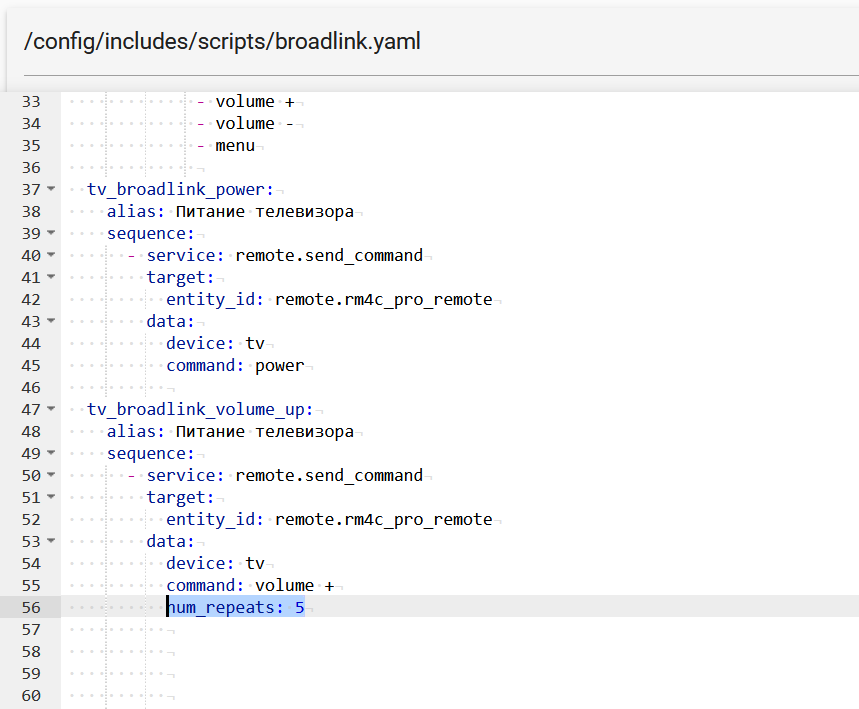The width and height of the screenshot is (859, 709).
Task: Collapse the fold arrow at line 41
Action: tap(51, 277)
